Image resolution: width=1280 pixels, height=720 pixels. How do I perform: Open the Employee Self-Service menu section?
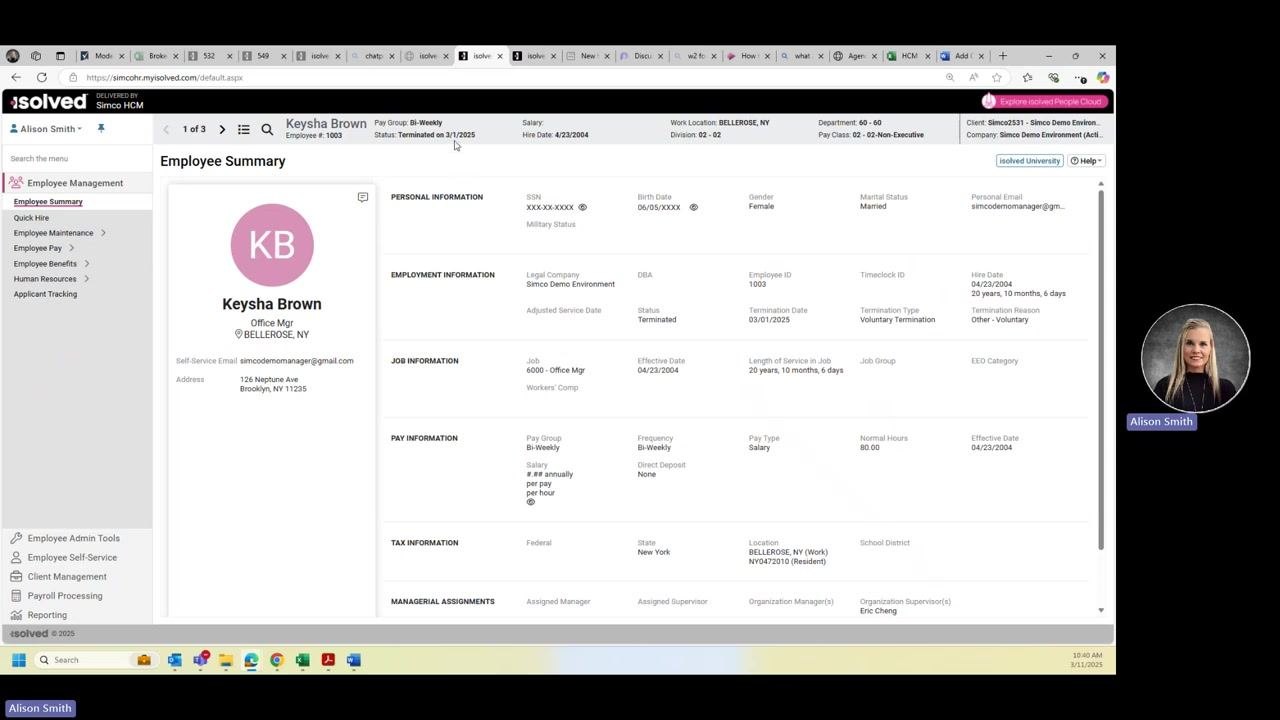pyautogui.click(x=72, y=558)
